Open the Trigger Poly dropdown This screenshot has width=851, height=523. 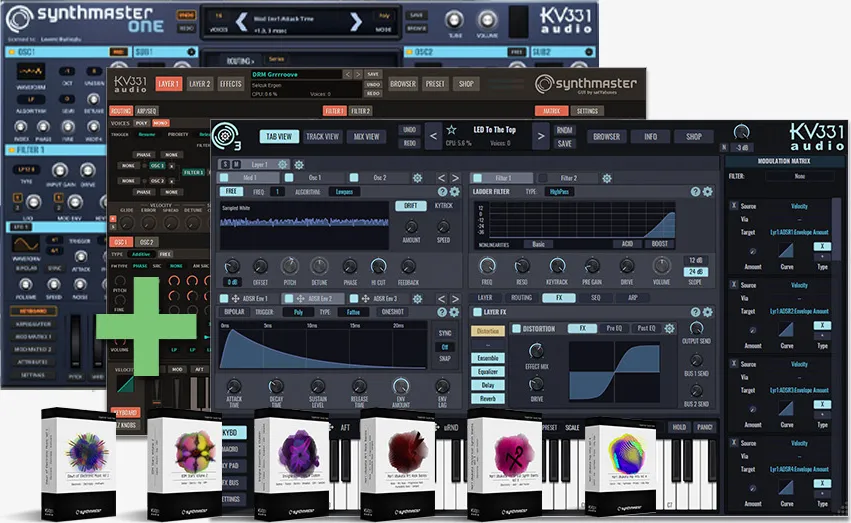(x=298, y=312)
